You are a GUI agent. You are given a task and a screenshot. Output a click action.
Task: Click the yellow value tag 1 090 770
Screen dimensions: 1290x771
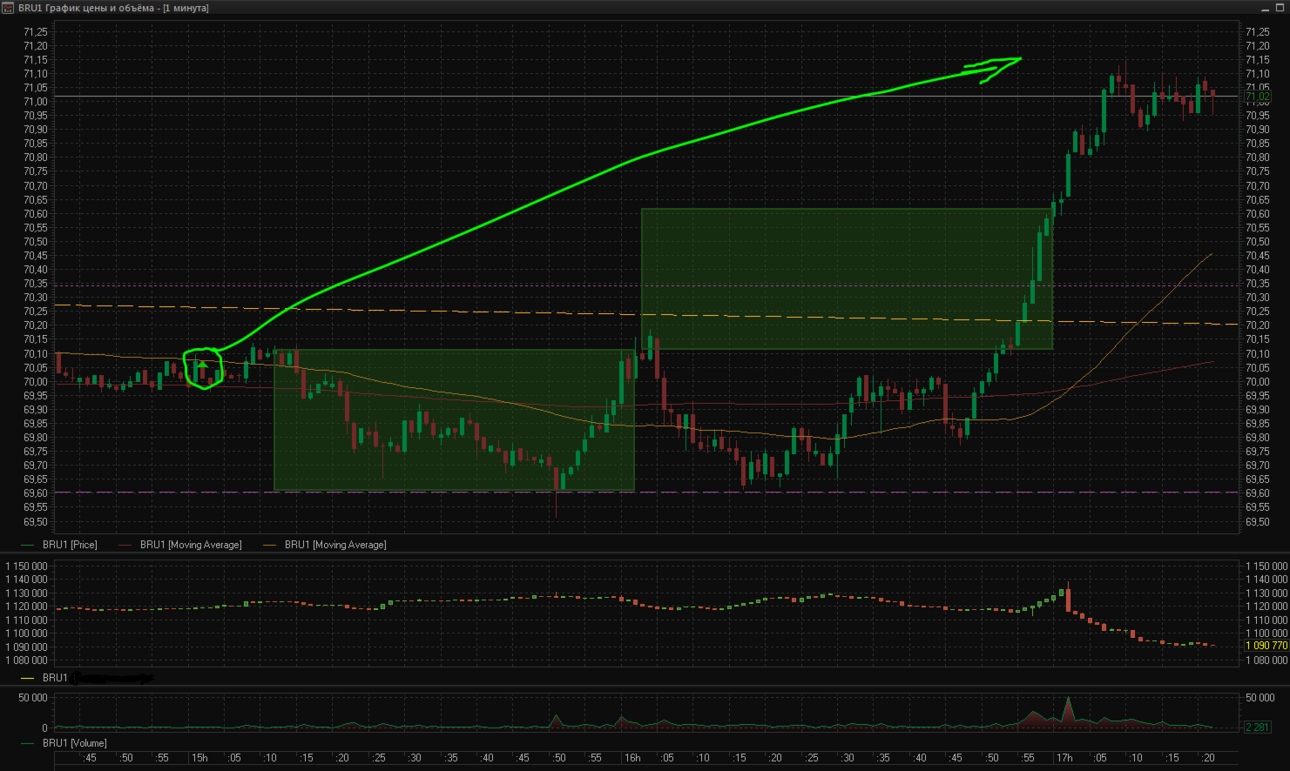(x=1266, y=646)
